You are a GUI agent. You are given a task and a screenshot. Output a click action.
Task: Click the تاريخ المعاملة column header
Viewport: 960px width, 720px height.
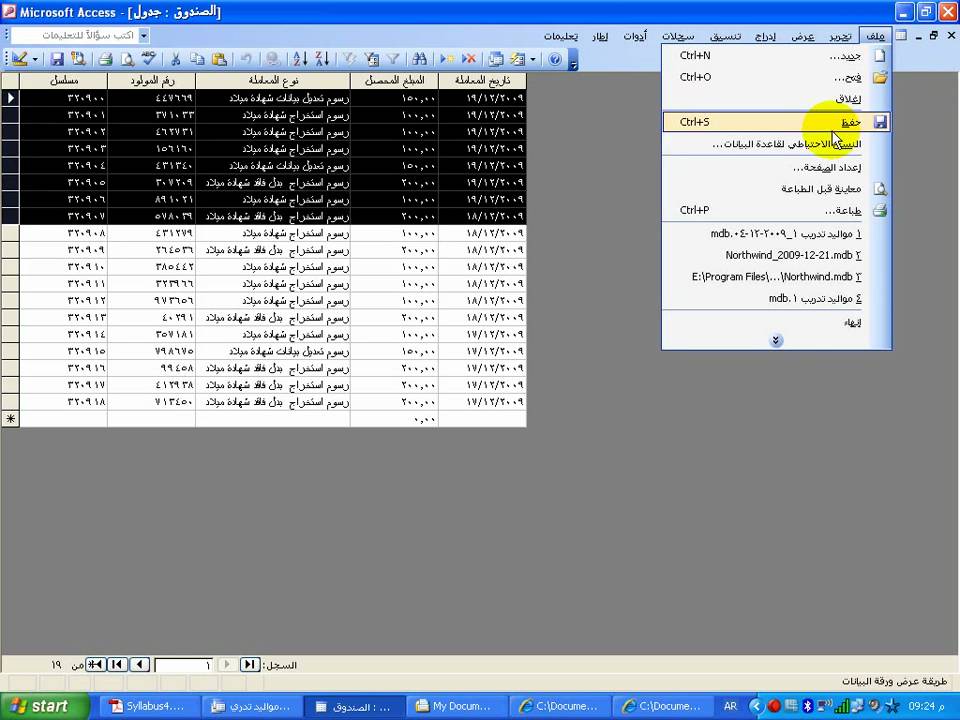coord(482,80)
